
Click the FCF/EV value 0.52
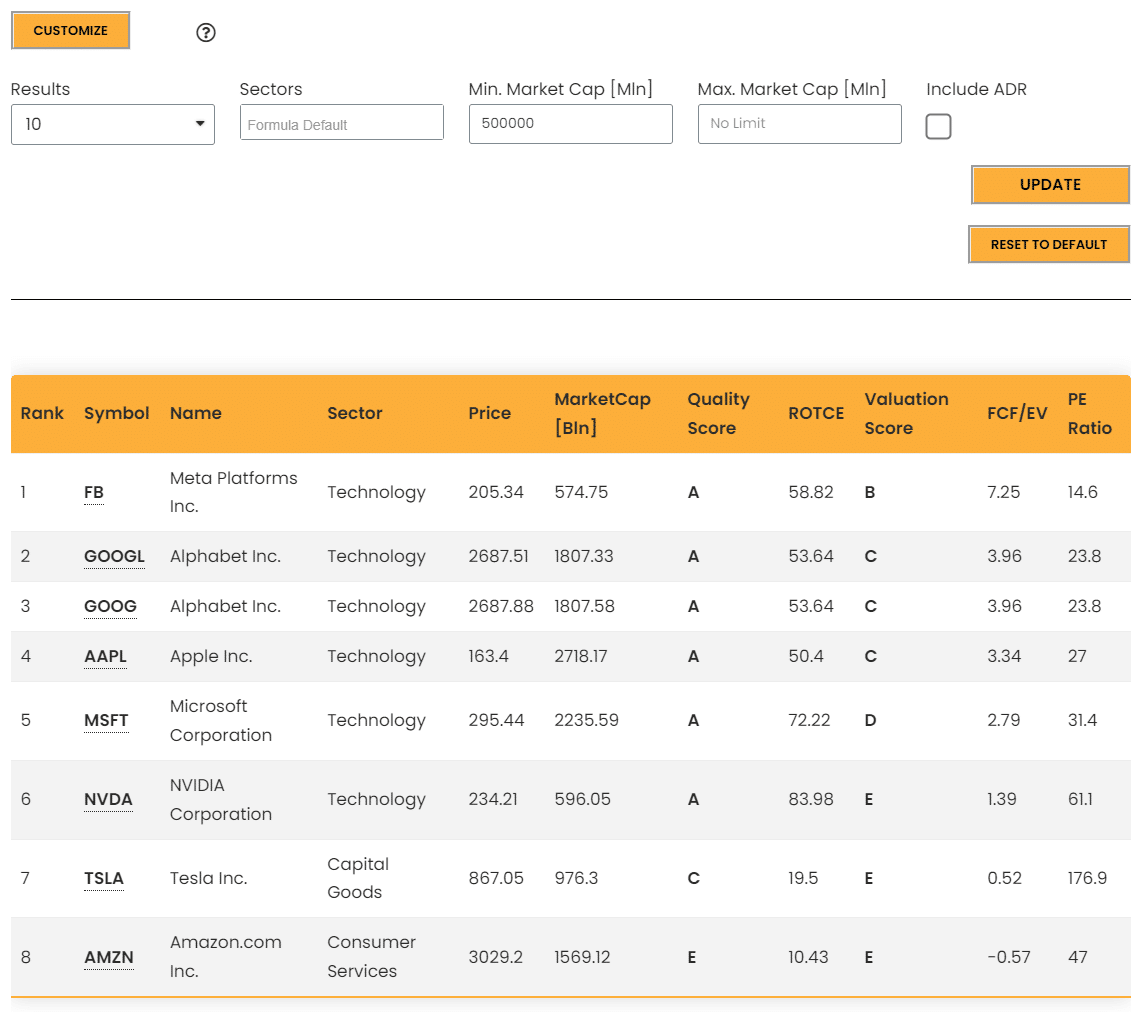click(1004, 878)
